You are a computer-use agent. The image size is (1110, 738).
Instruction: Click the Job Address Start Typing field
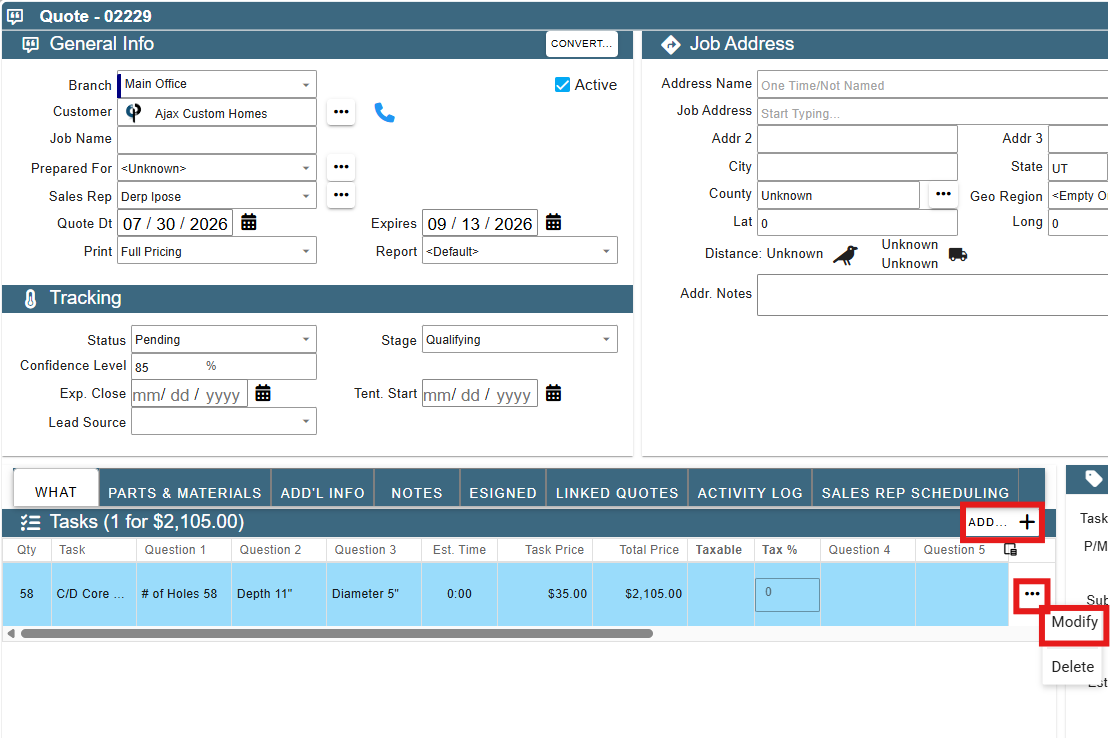[932, 113]
